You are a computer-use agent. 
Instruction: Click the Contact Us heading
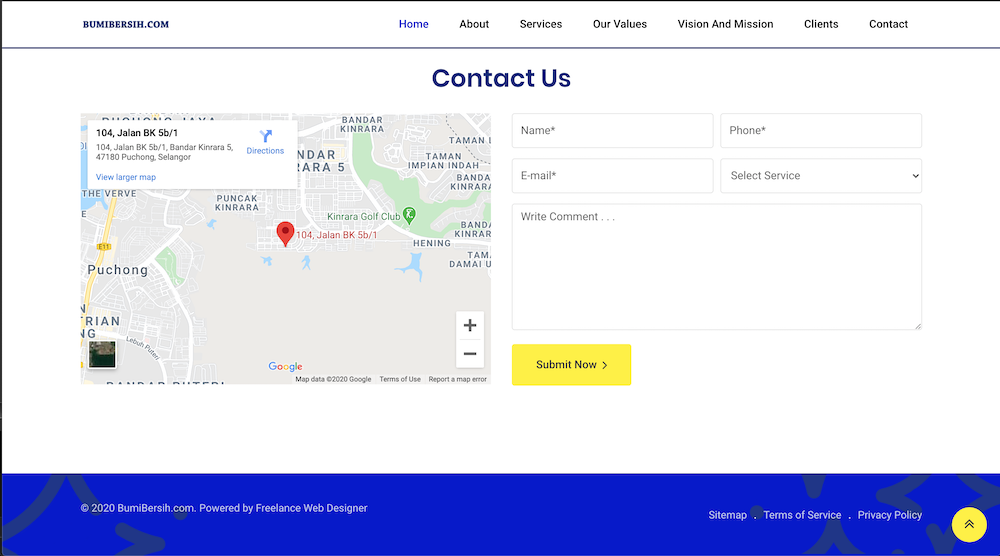501,78
